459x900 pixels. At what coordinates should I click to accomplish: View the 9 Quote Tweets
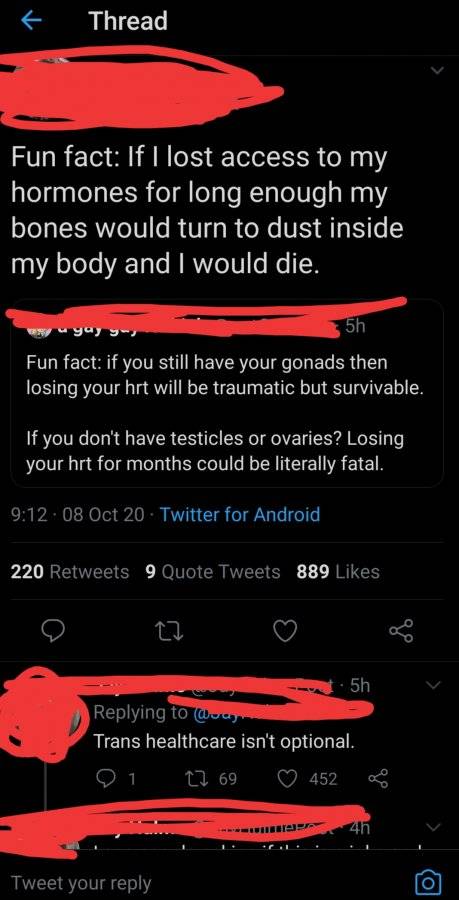click(213, 572)
